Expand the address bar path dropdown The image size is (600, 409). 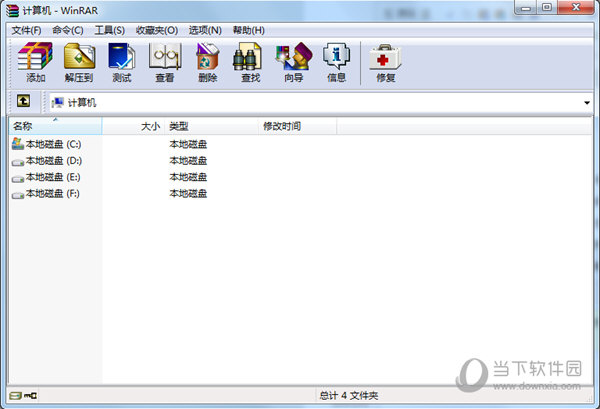pos(586,103)
